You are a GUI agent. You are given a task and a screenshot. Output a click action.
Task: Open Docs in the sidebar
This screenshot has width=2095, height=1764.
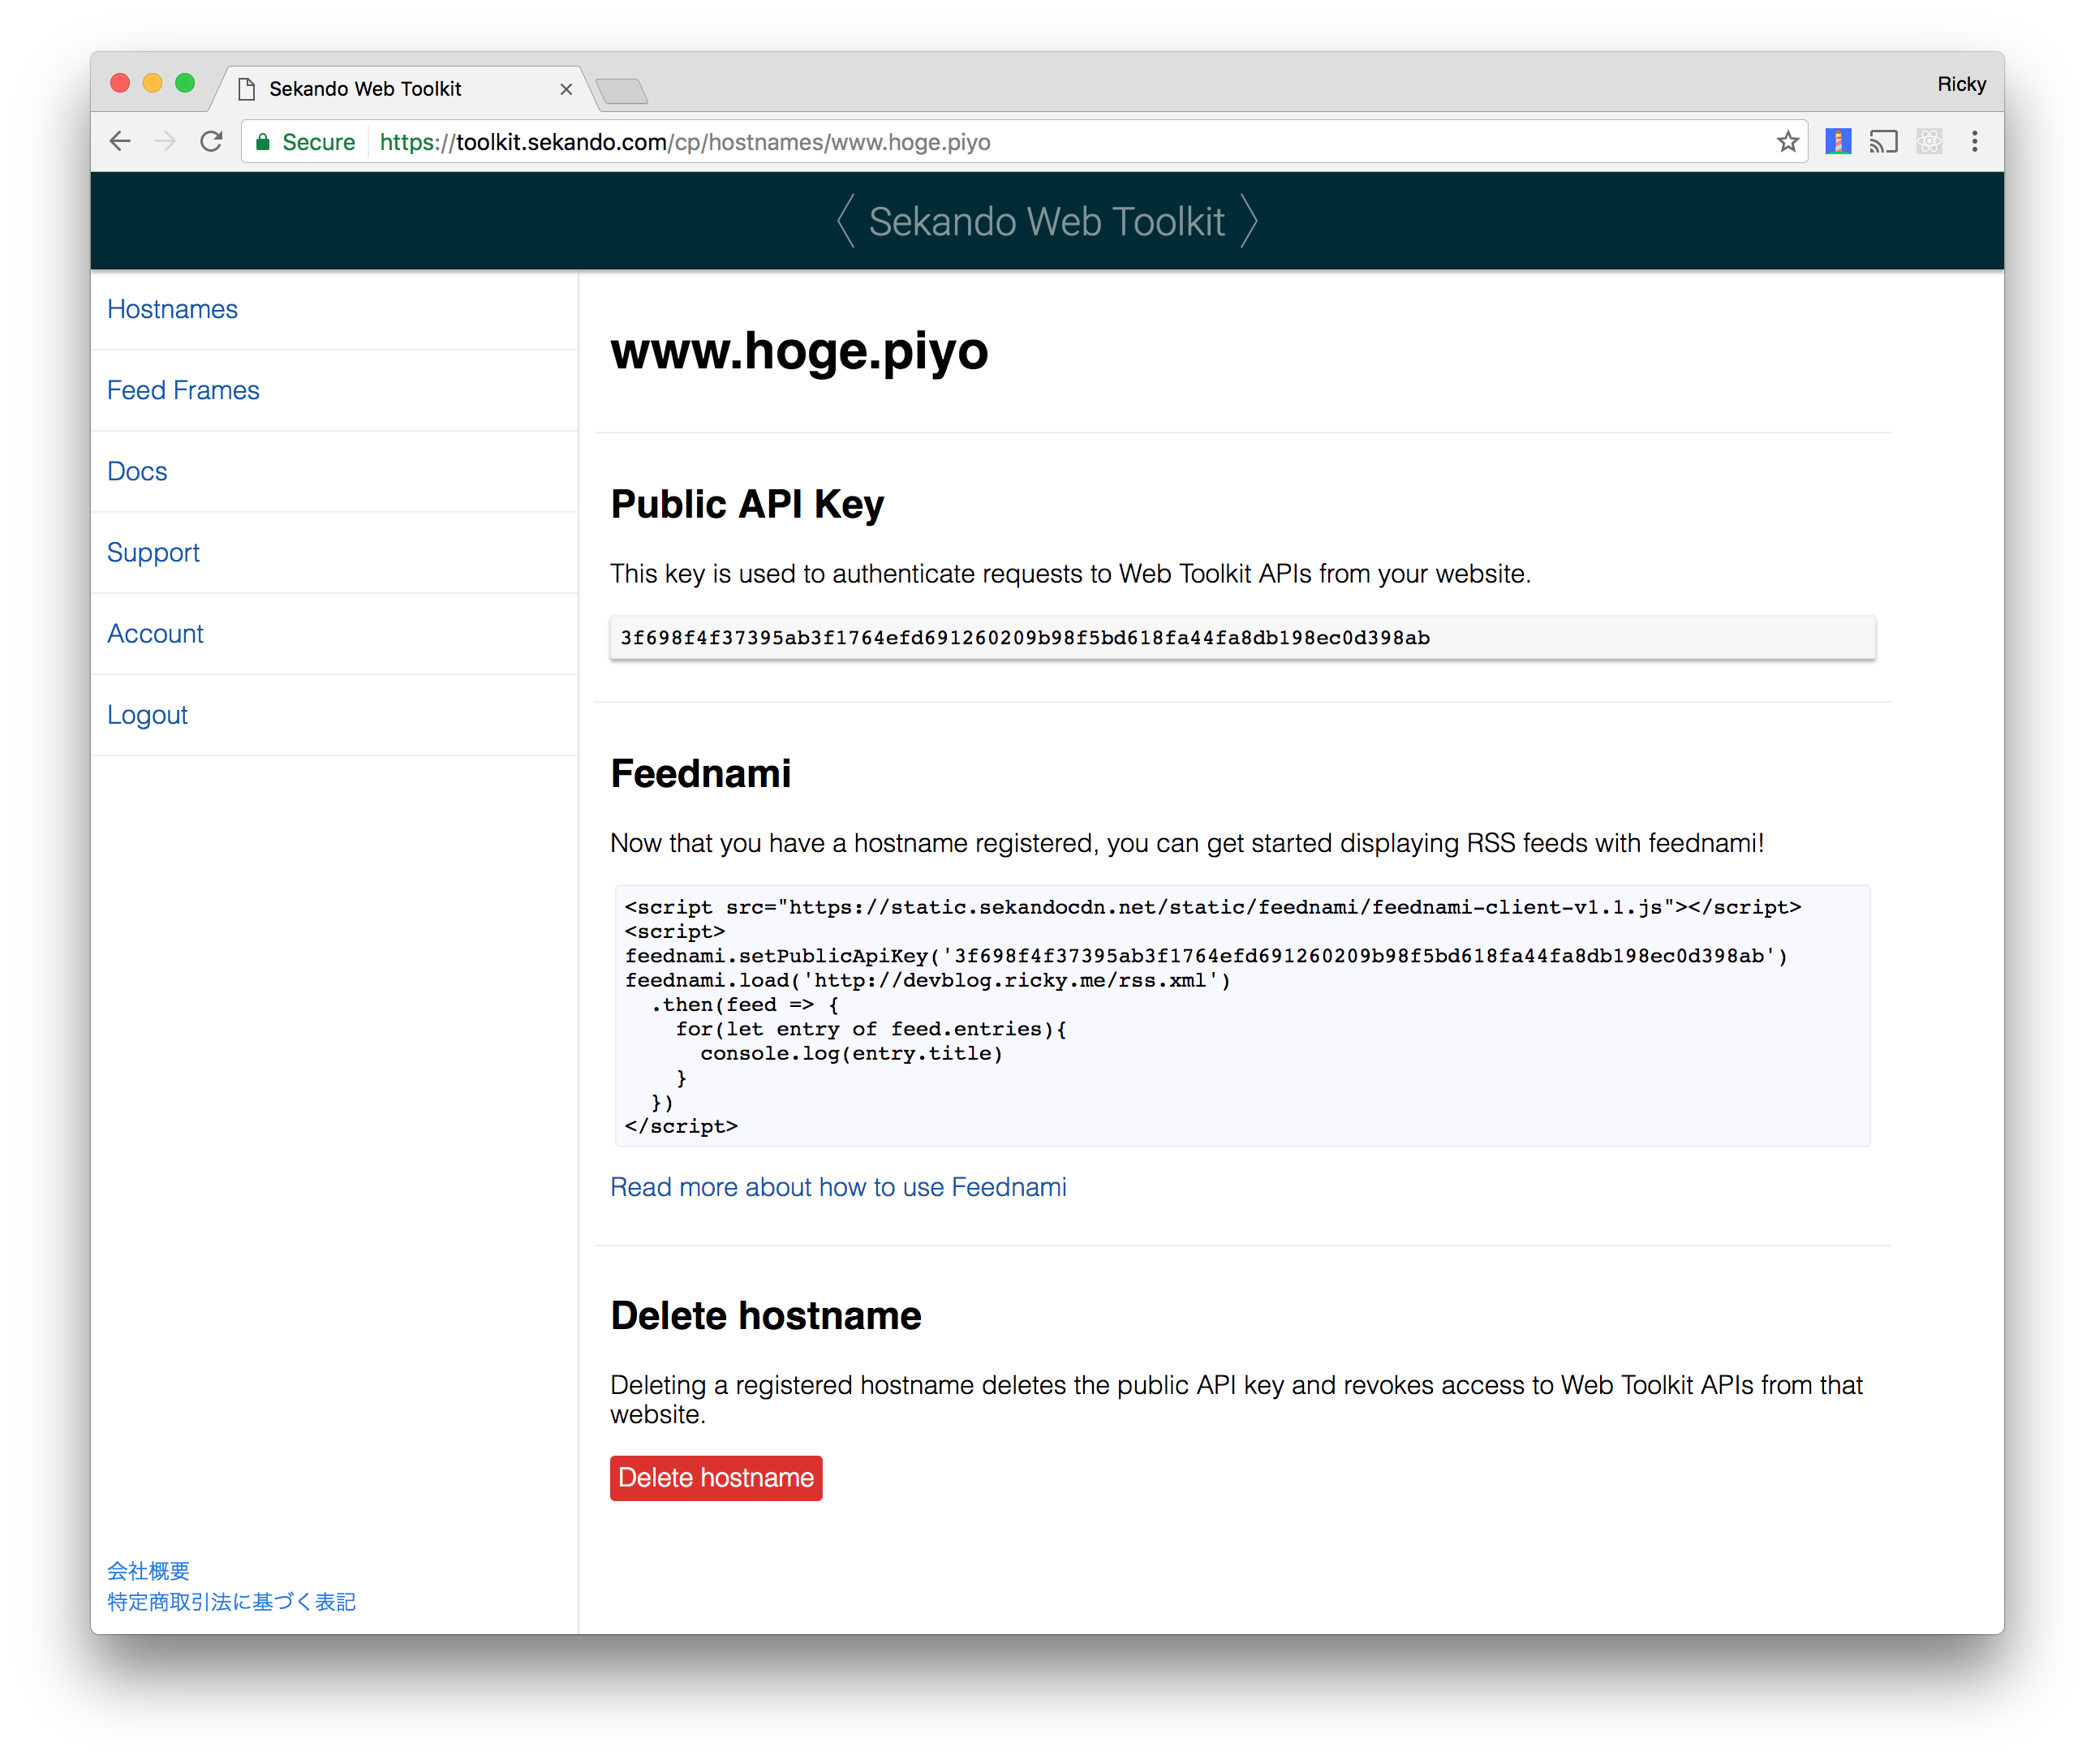click(137, 471)
